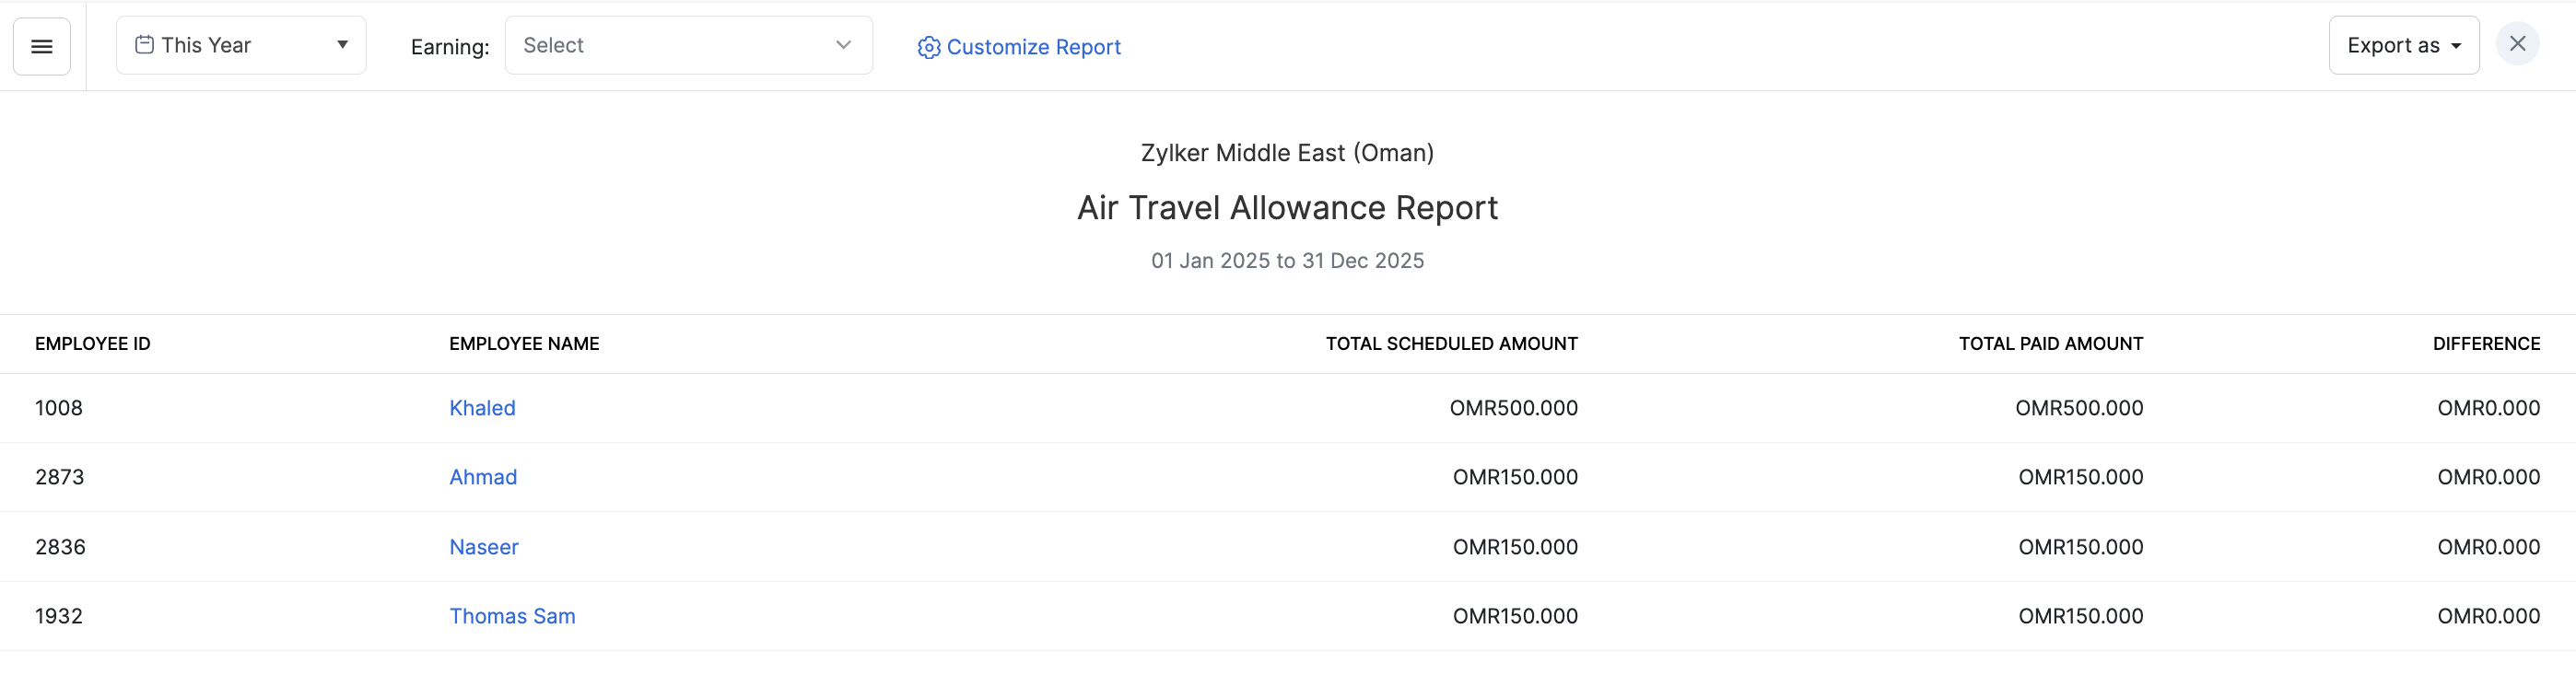The height and width of the screenshot is (687, 2576).
Task: Select the row with employee ID 1008
Action: [59, 408]
